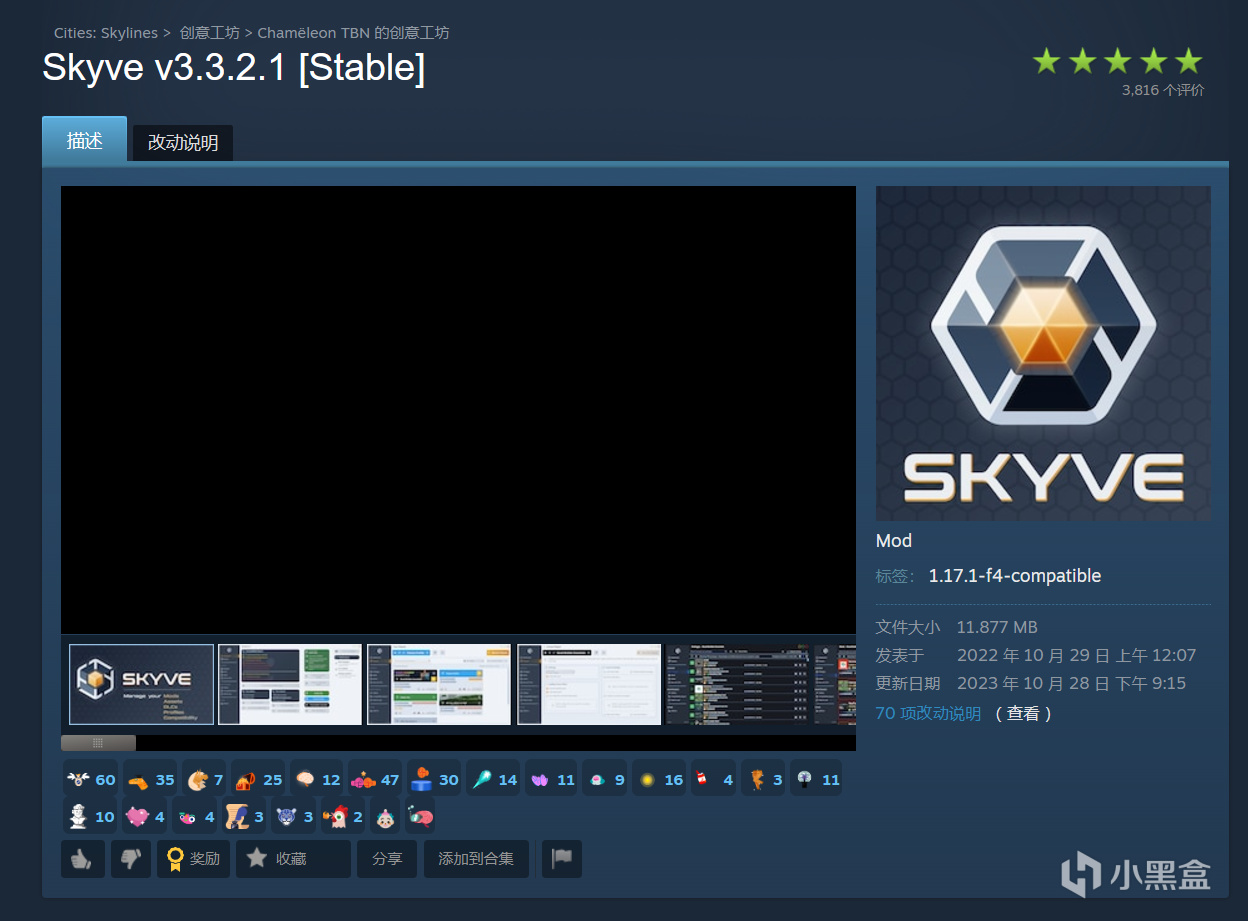Click the sun award badge showing 16
Viewport: 1248px width, 921px height.
coord(659,779)
